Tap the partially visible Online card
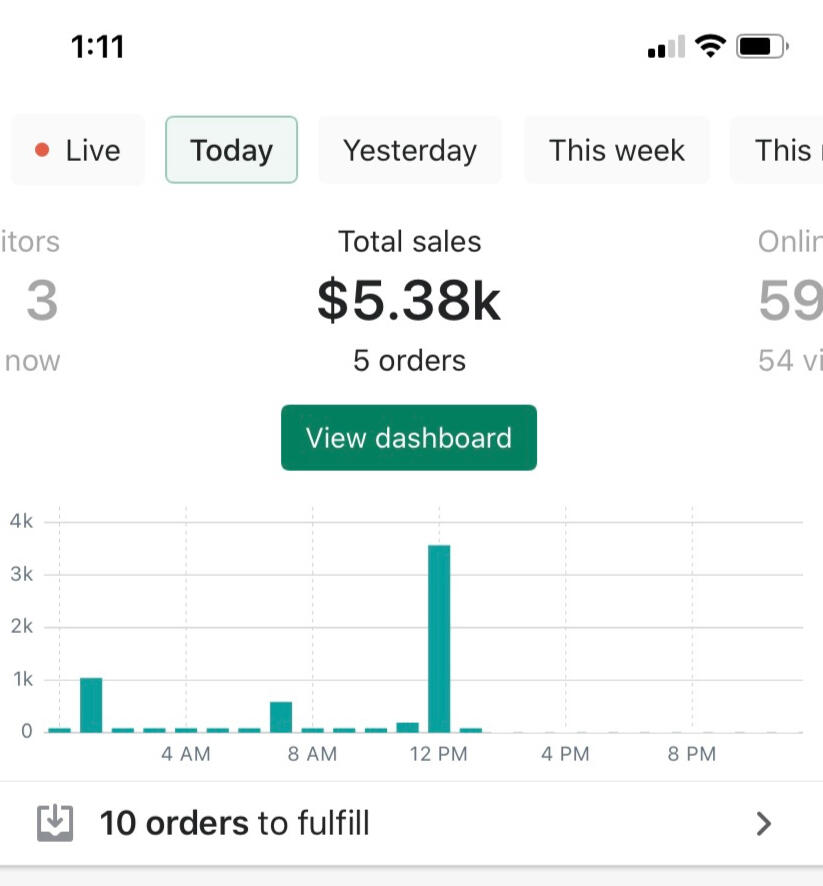The image size is (823, 886). (x=790, y=300)
